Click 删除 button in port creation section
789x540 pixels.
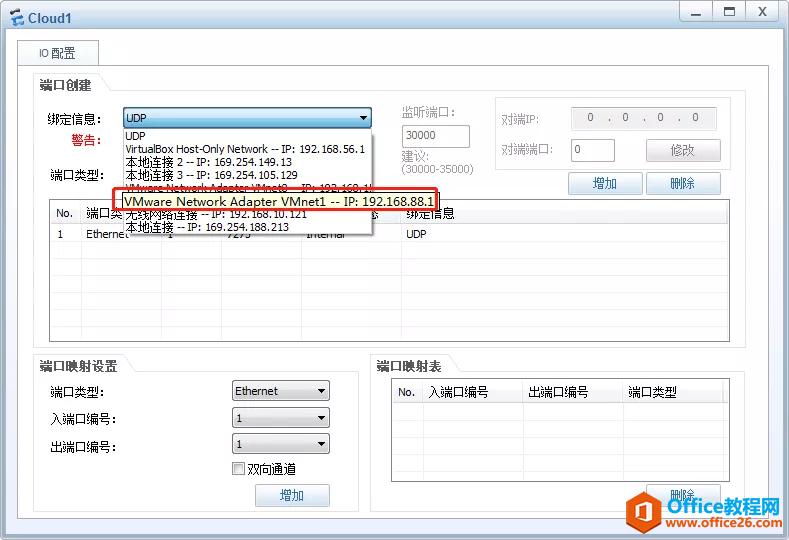tap(683, 183)
